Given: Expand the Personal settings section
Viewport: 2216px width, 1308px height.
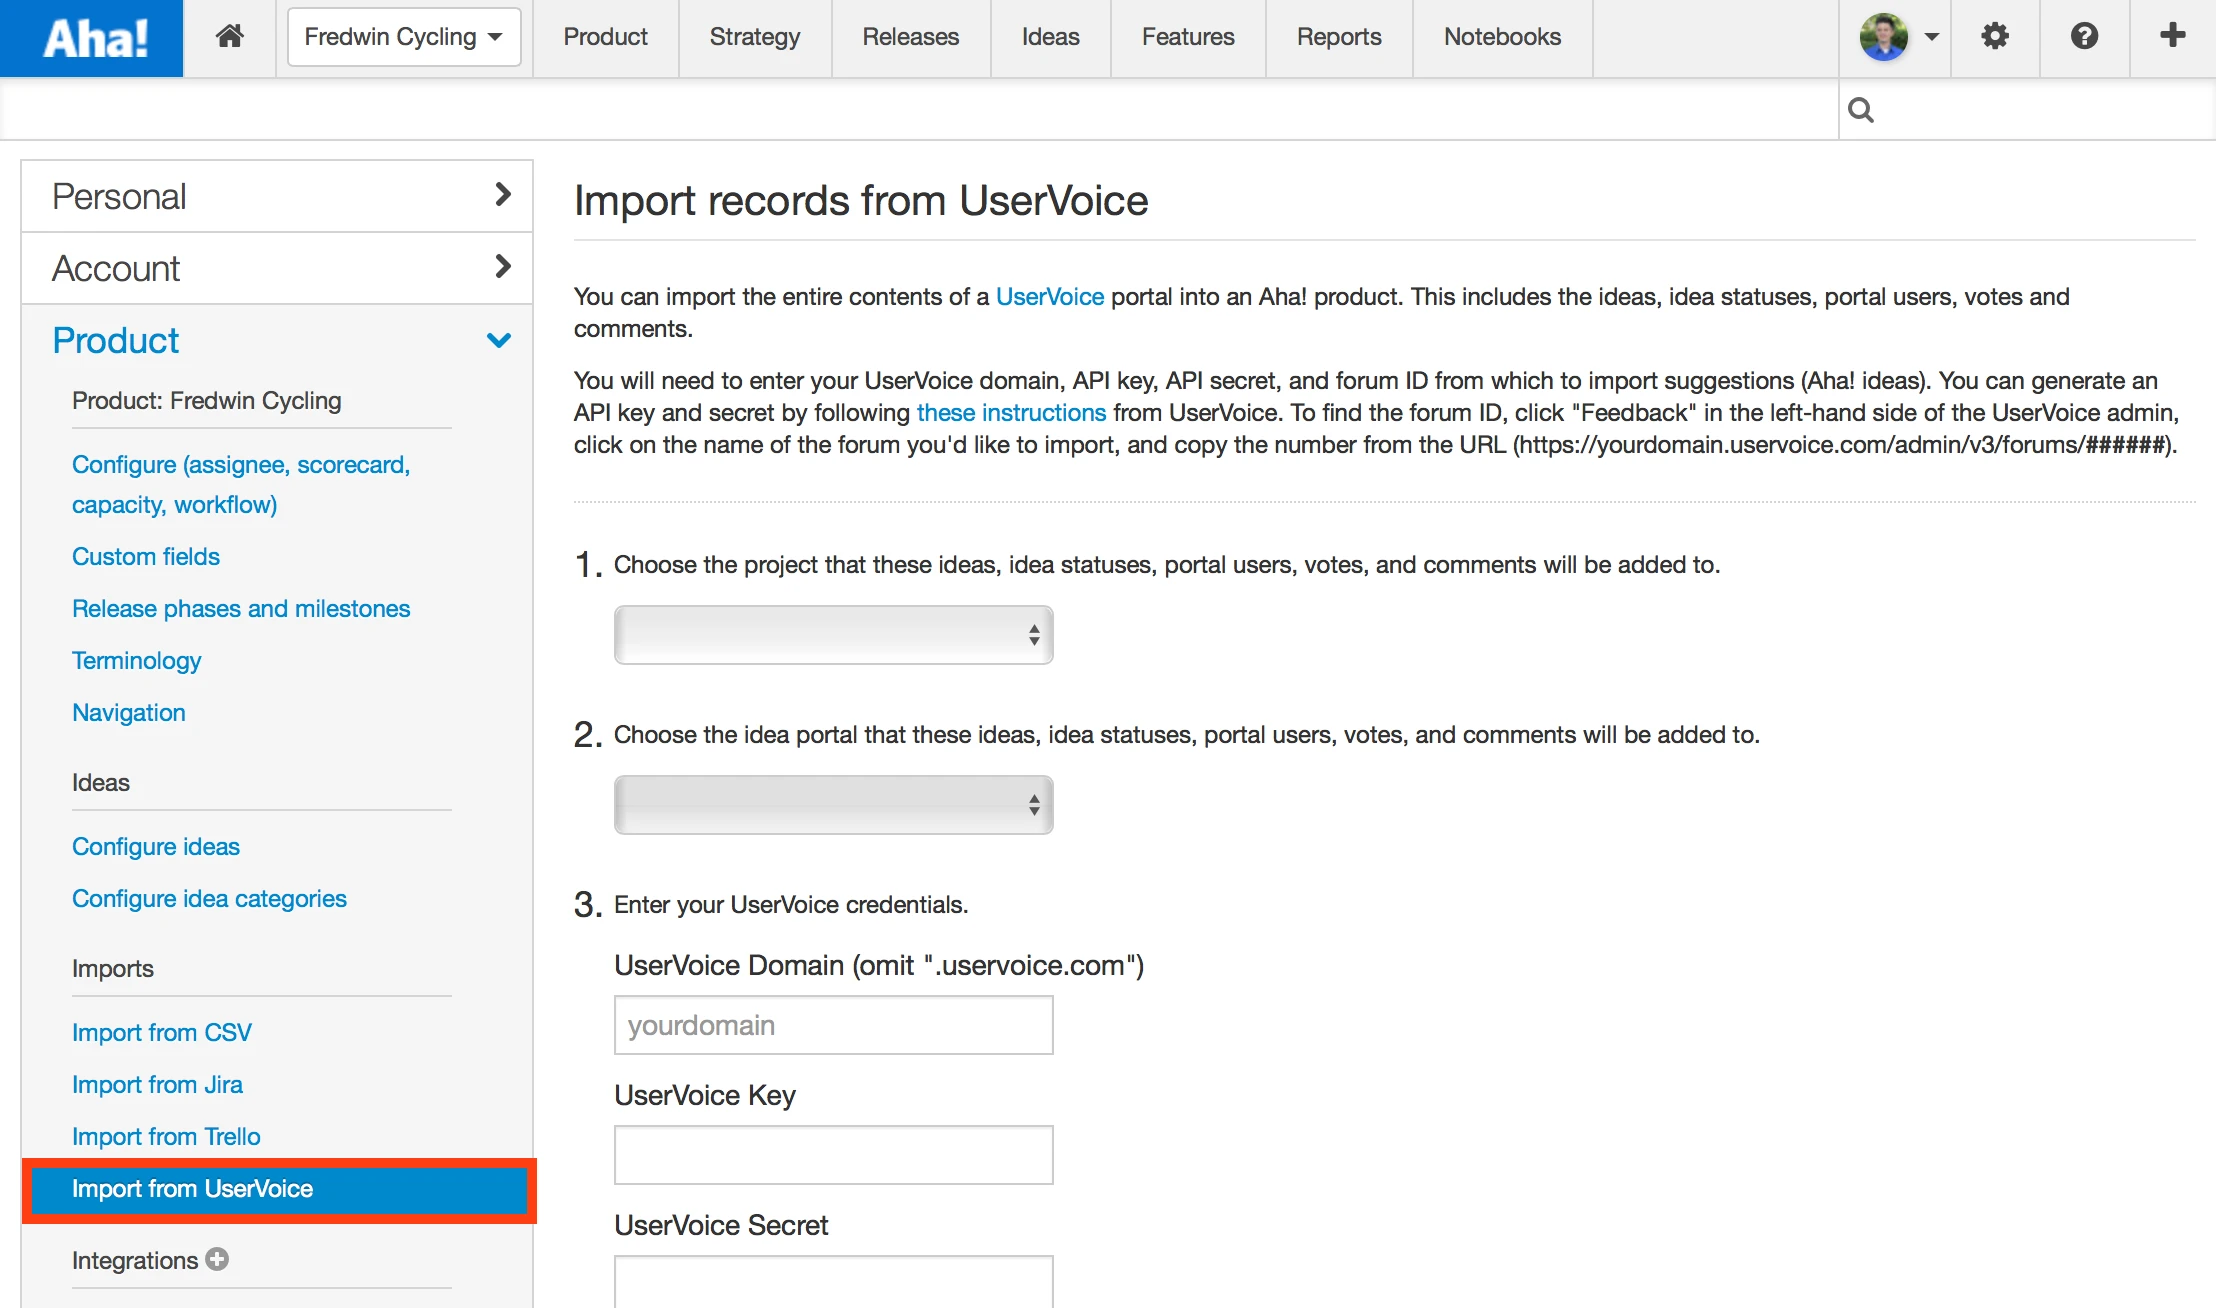Looking at the screenshot, I should (277, 196).
